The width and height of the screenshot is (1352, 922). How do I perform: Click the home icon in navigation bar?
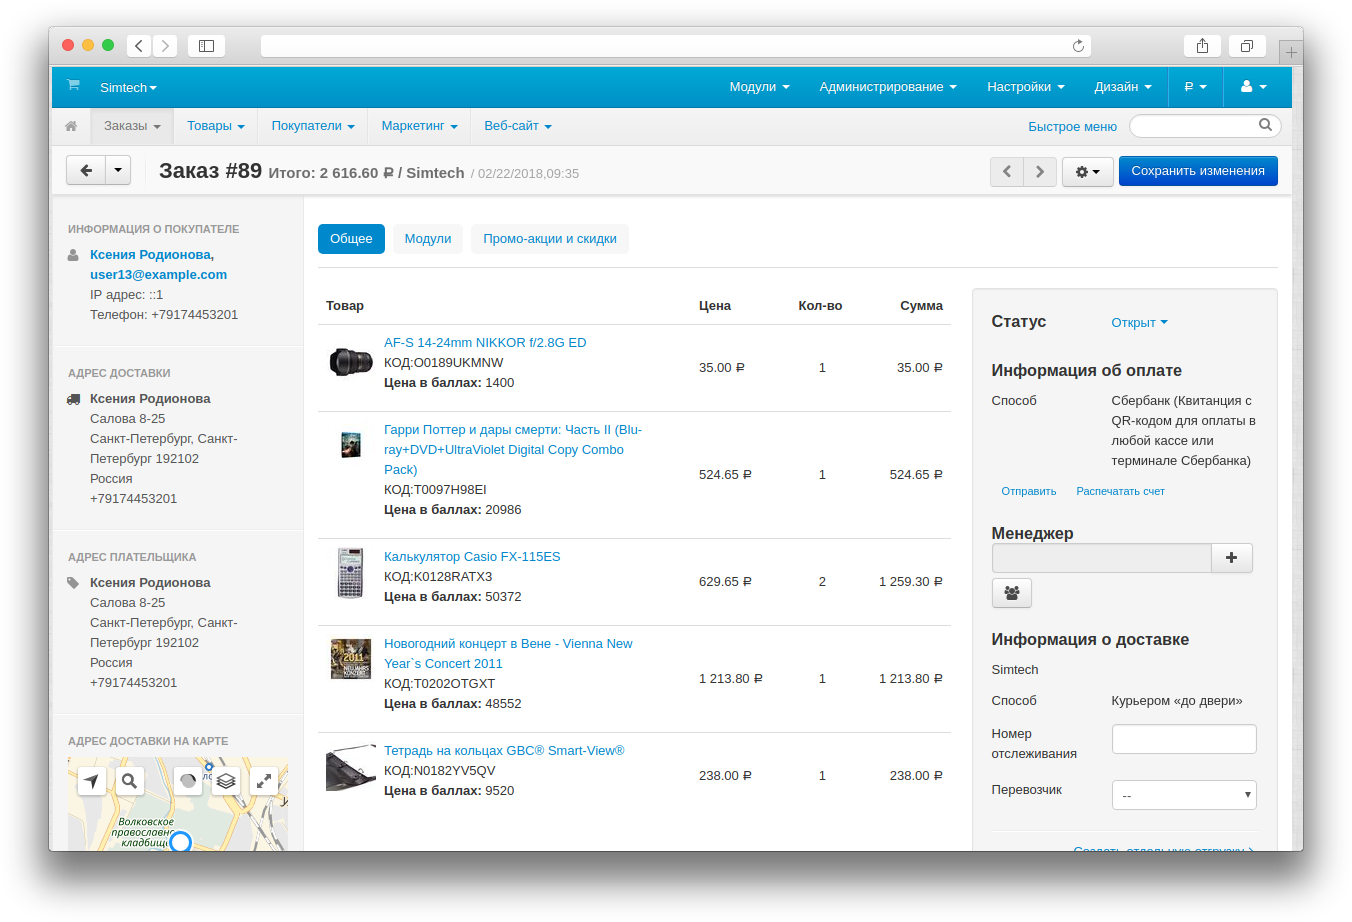tap(71, 126)
